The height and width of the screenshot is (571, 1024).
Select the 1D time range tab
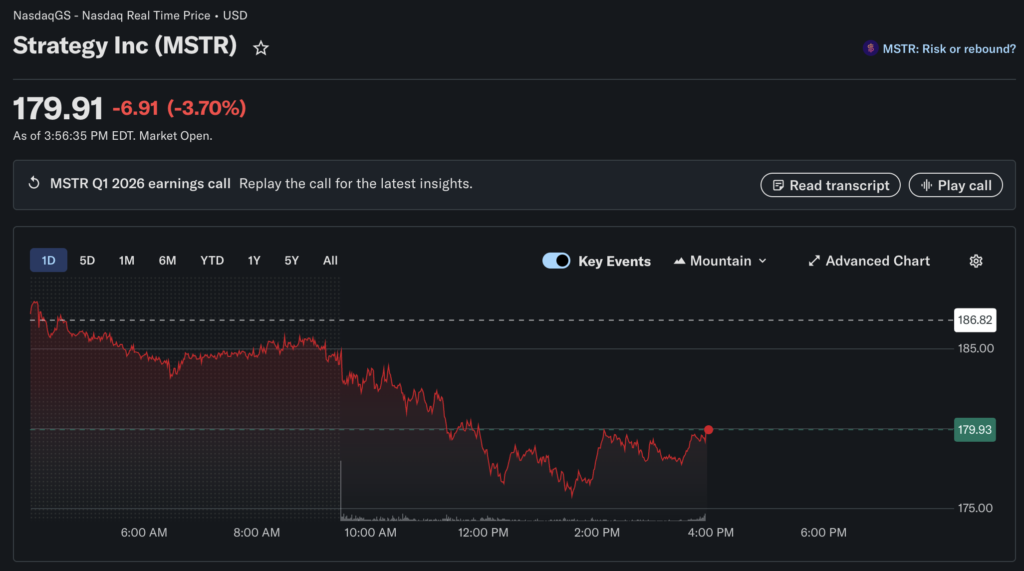[48, 260]
